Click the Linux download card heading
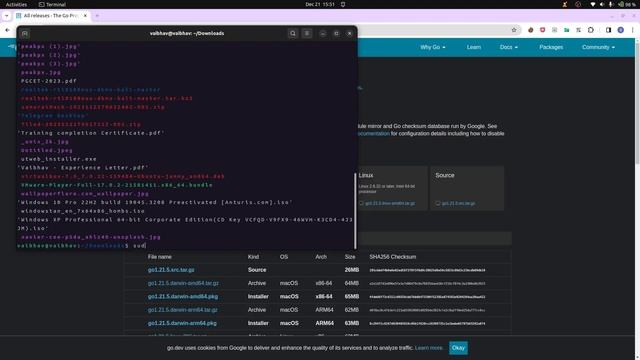Image resolution: width=640 pixels, height=360 pixels. 366,176
